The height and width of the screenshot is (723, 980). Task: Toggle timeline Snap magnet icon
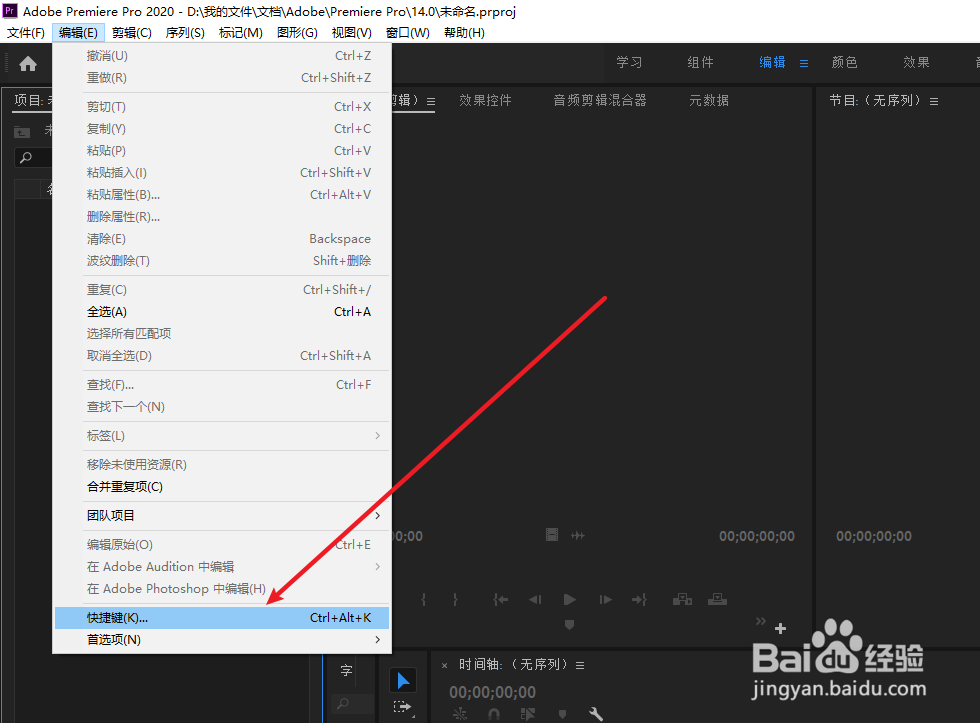coord(494,714)
